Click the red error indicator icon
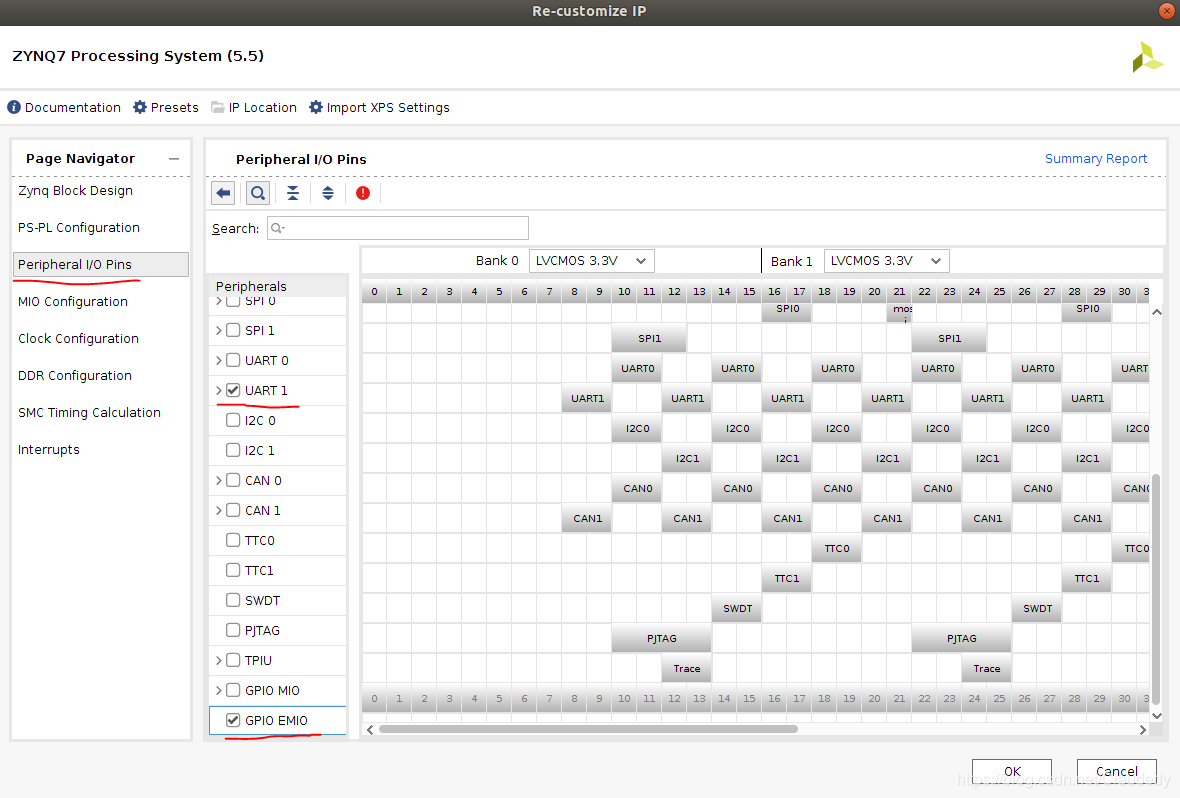Viewport: 1180px width, 798px height. tap(363, 193)
